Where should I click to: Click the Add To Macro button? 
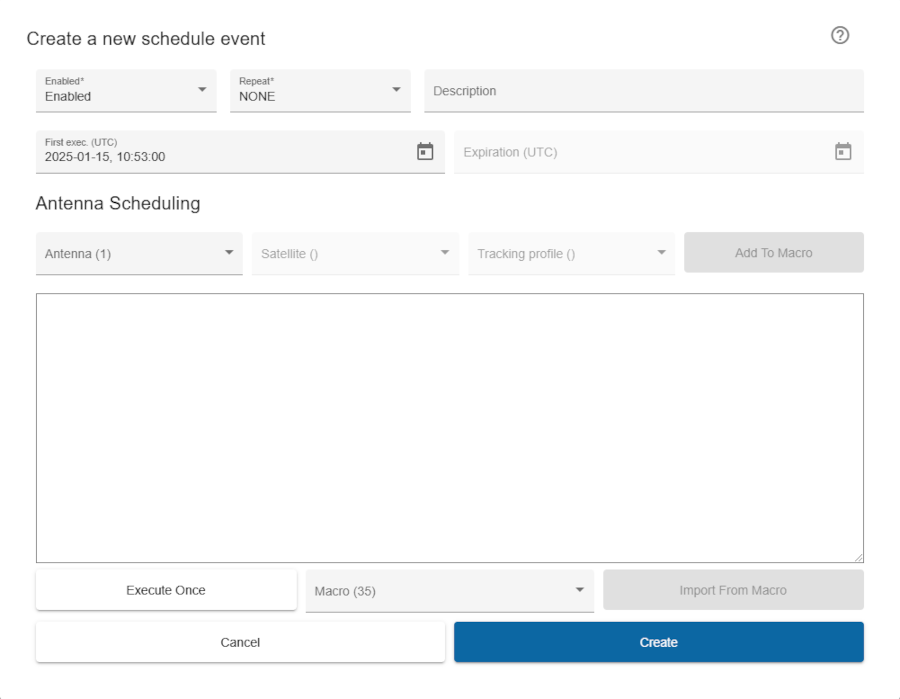[x=773, y=252]
